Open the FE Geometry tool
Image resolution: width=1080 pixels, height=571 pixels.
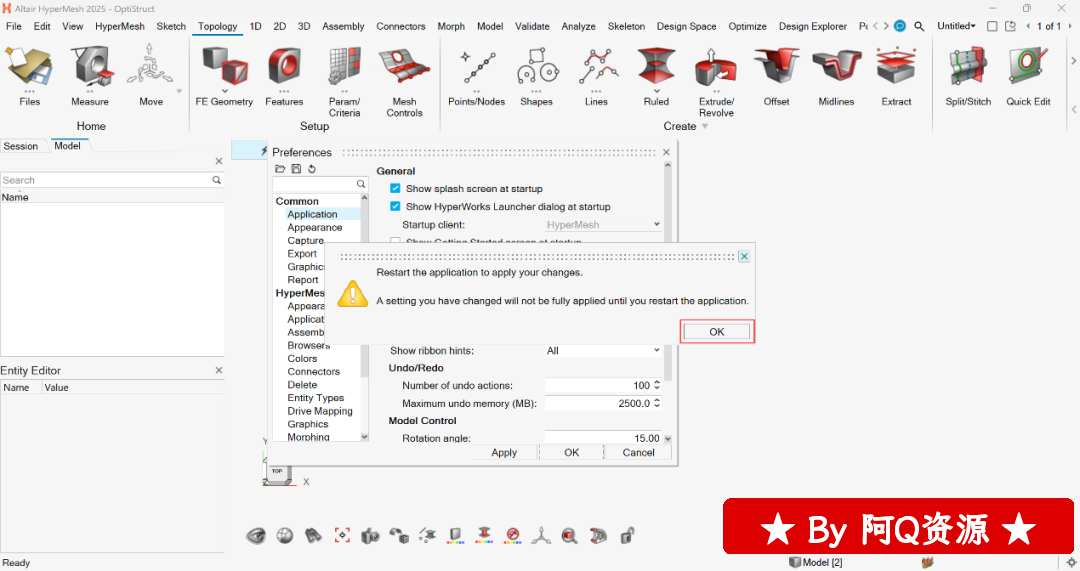(224, 76)
